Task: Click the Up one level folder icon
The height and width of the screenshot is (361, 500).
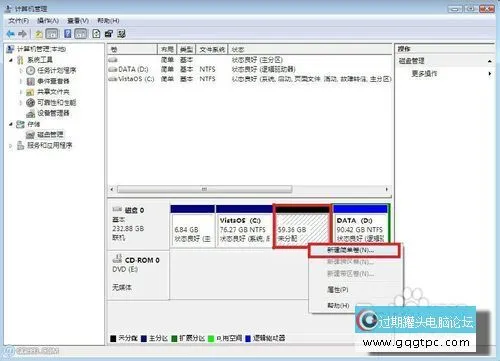Action: coord(39,34)
